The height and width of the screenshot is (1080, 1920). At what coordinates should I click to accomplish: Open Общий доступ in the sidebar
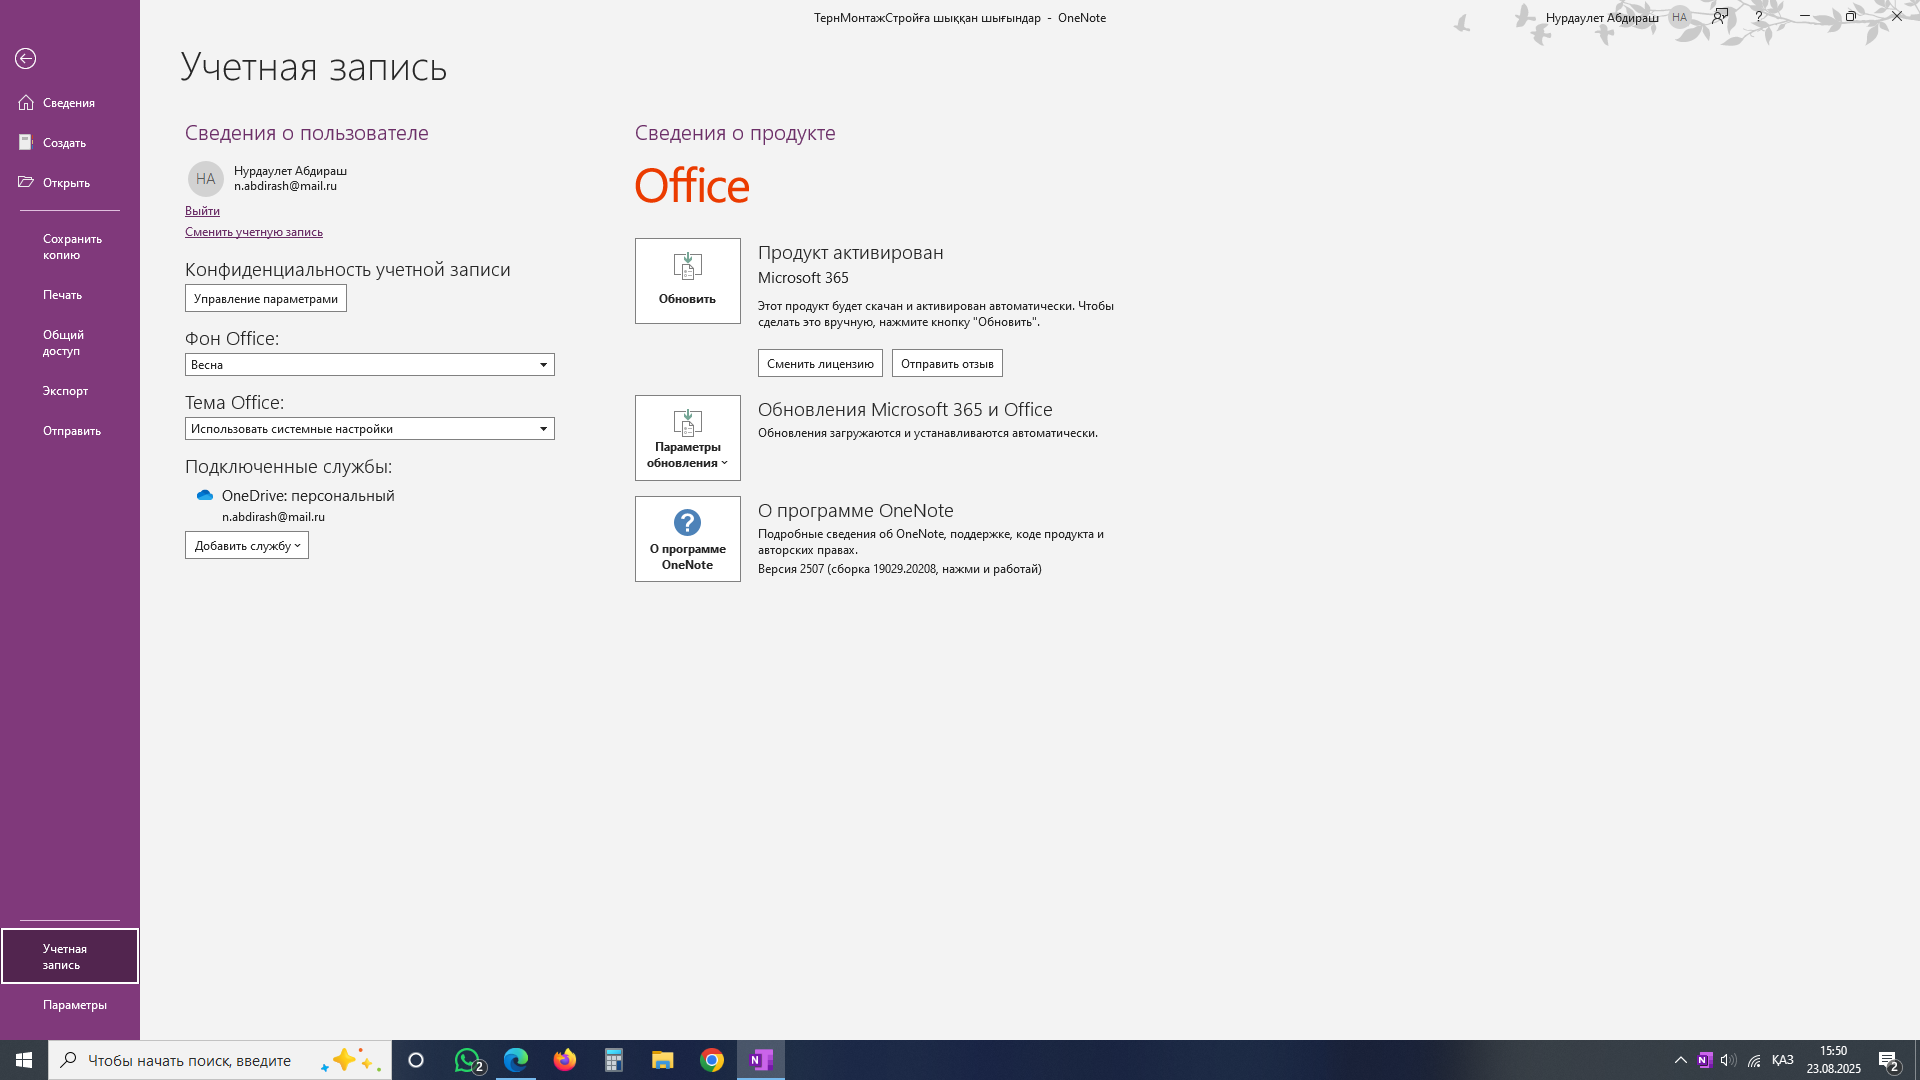70,343
